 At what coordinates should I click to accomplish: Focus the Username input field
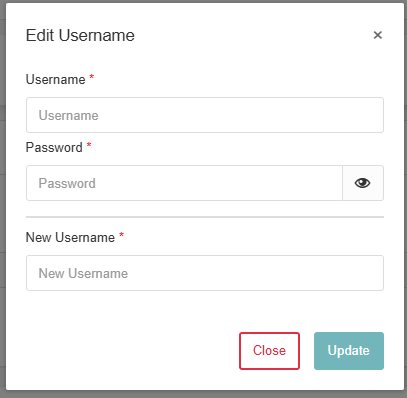point(205,115)
